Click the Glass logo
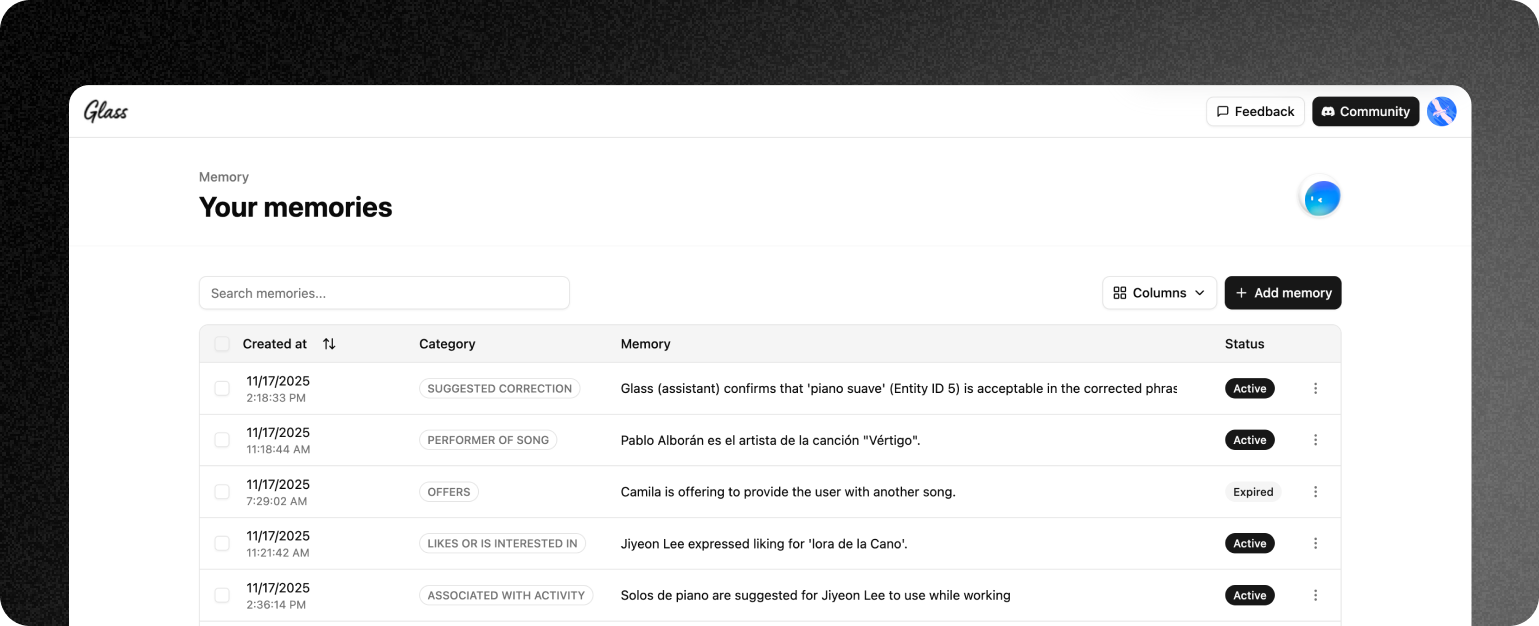The image size is (1539, 626). [106, 111]
